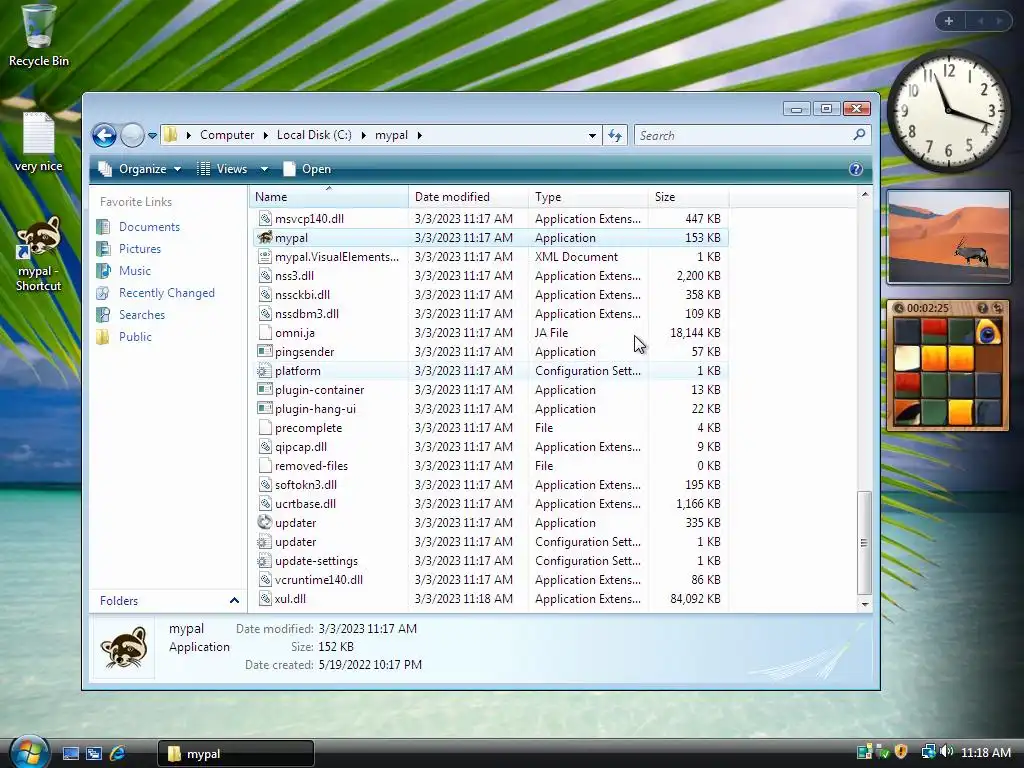The image size is (1024, 768).
Task: Click the Show Desktop quick launch icon
Action: click(x=71, y=753)
